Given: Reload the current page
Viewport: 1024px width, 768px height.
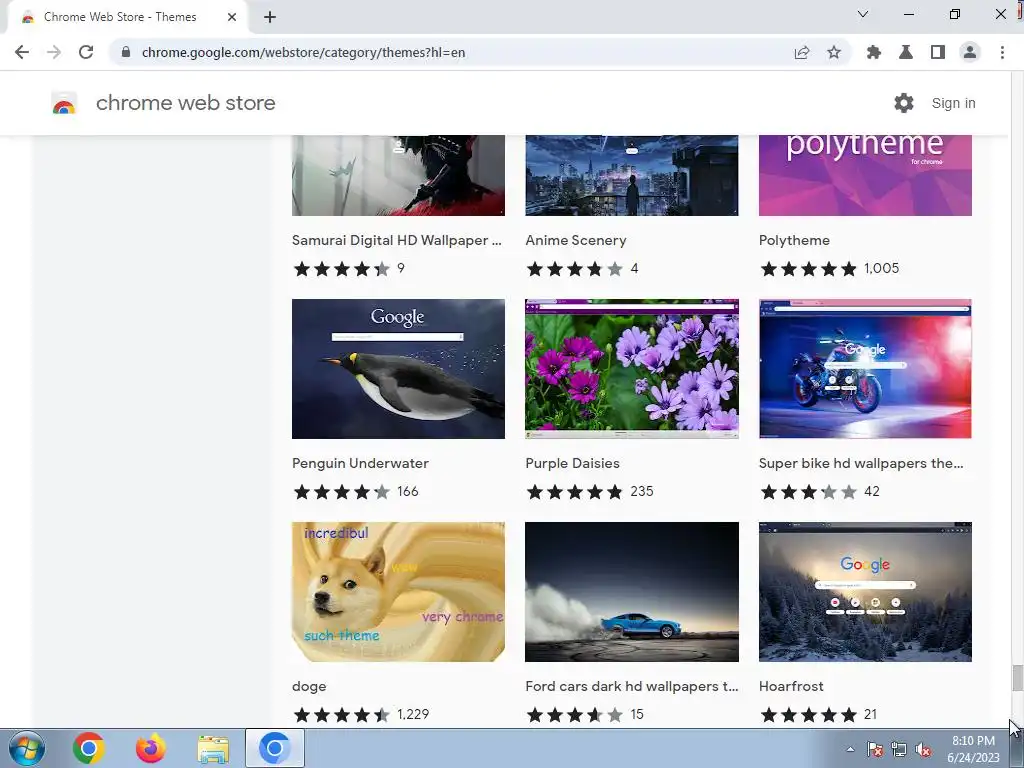Looking at the screenshot, I should pos(86,52).
